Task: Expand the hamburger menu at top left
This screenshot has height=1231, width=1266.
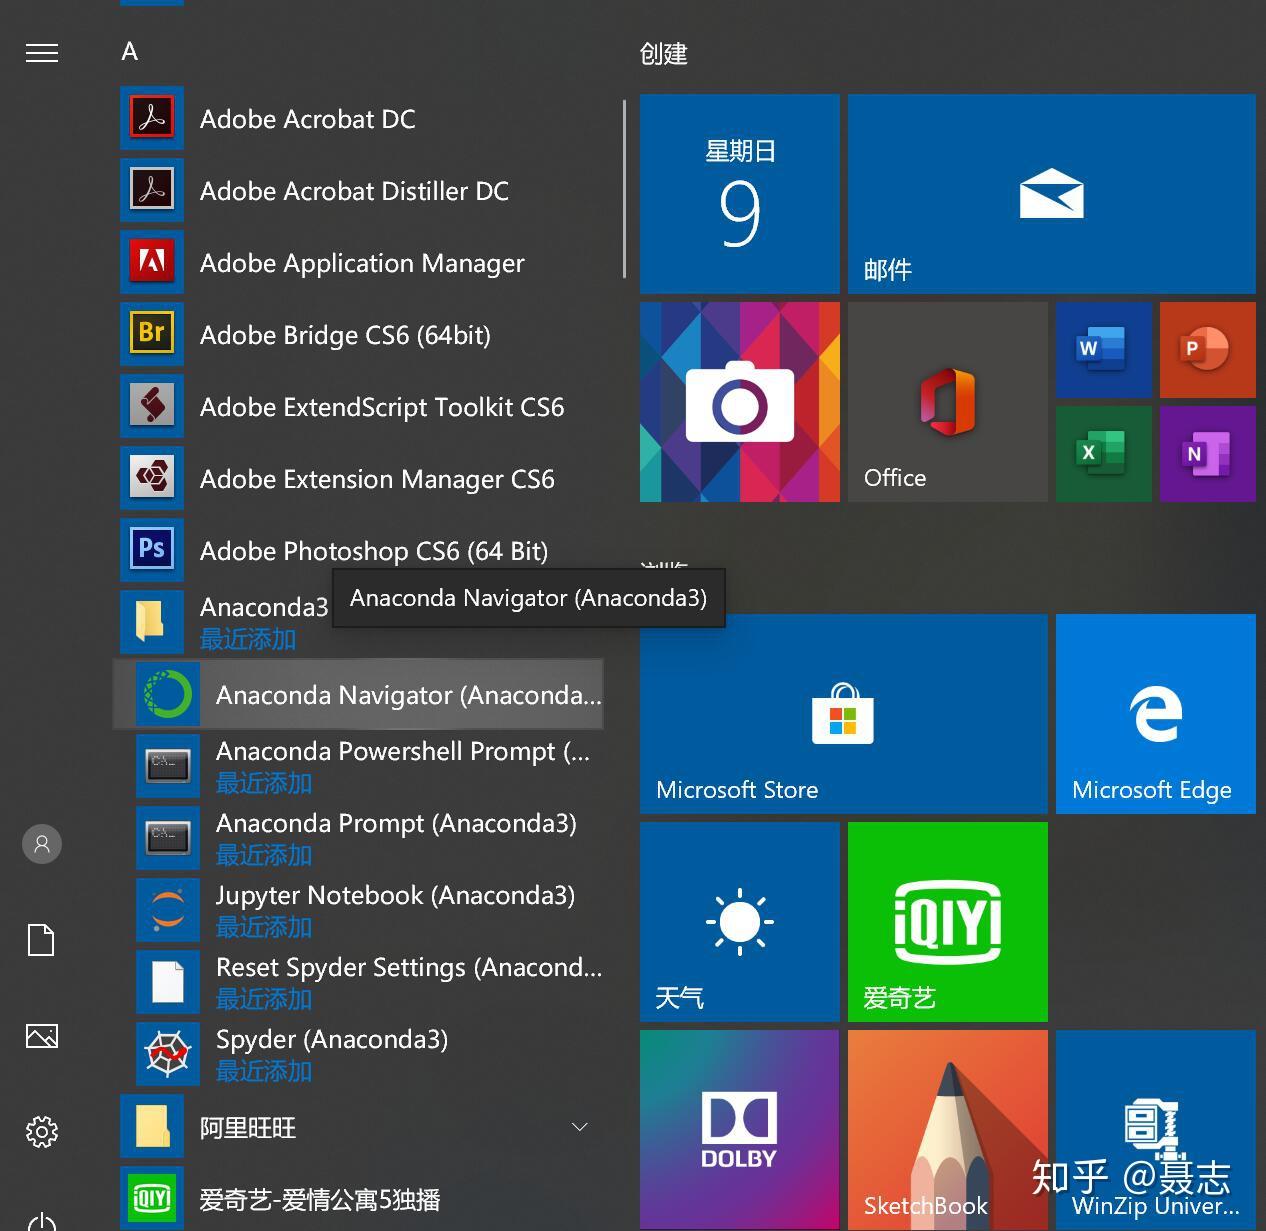Action: [42, 53]
